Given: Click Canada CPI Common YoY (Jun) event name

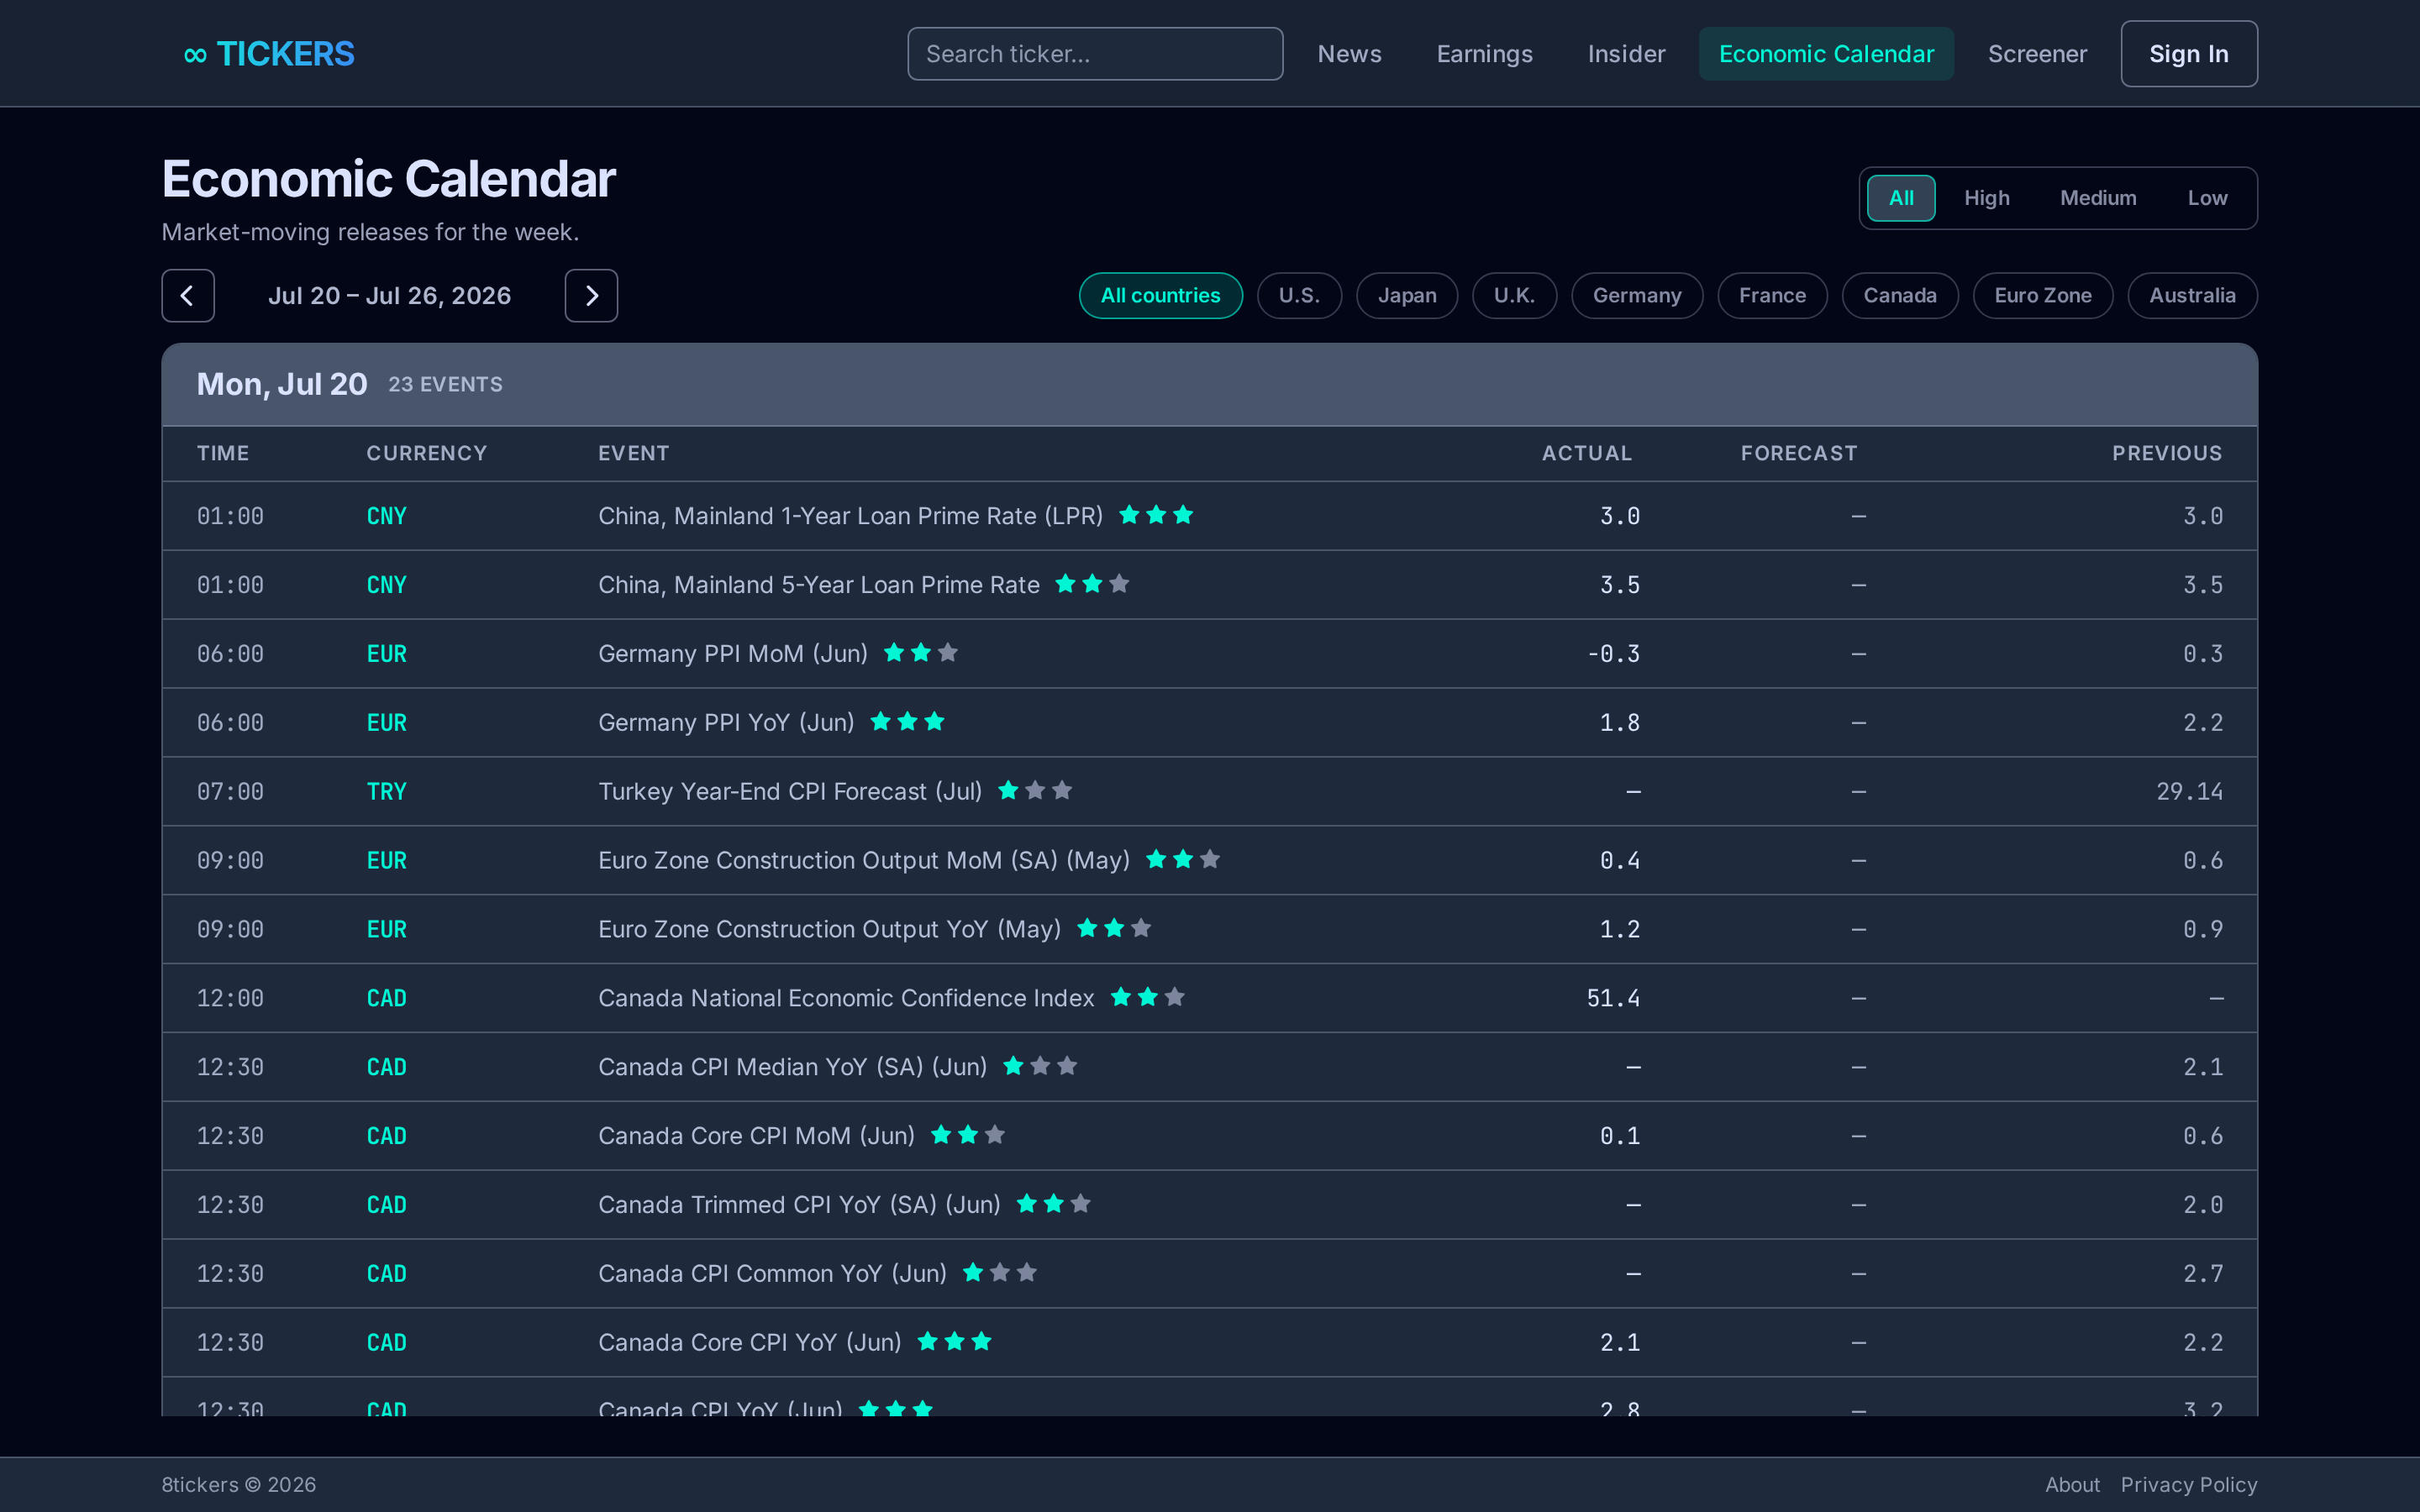Looking at the screenshot, I should coord(772,1274).
